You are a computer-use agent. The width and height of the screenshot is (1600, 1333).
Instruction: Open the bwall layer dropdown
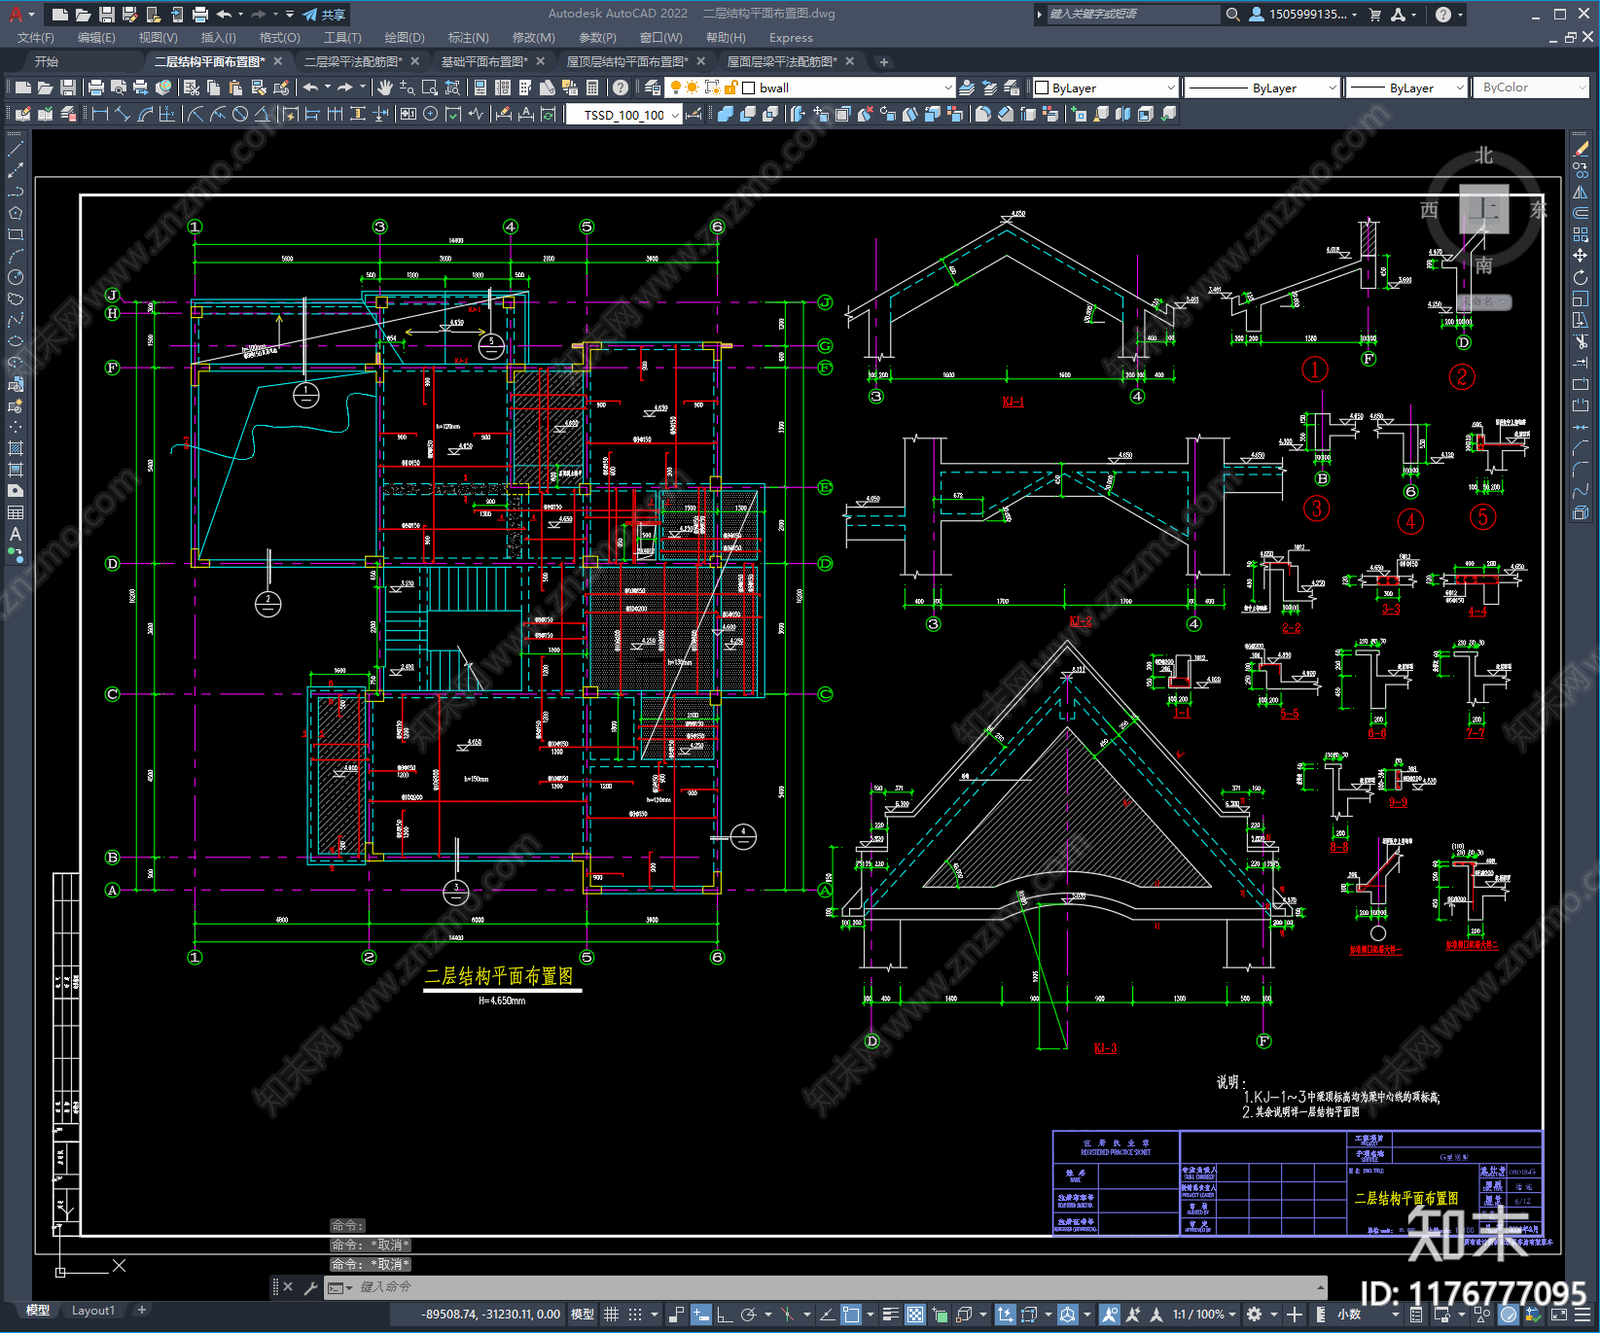tap(948, 88)
